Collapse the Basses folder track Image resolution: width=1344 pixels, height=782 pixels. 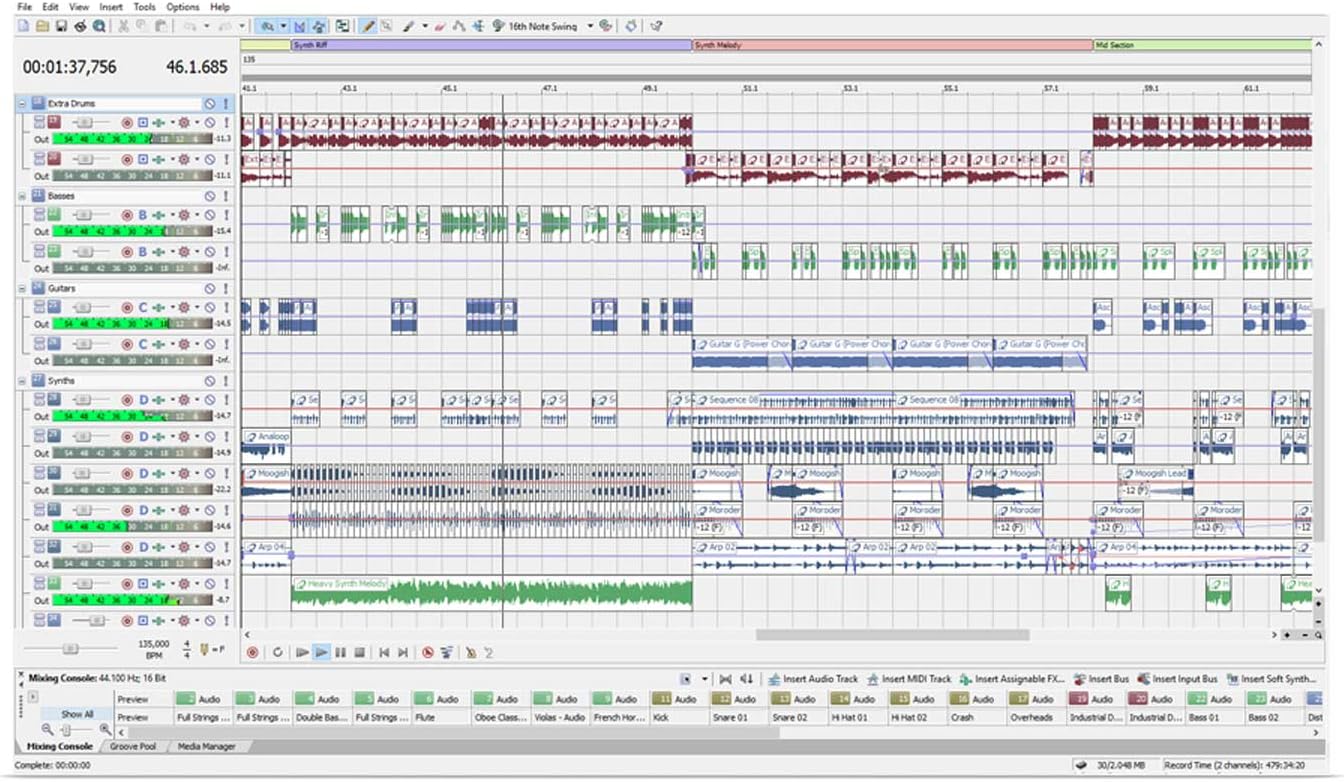(x=21, y=195)
